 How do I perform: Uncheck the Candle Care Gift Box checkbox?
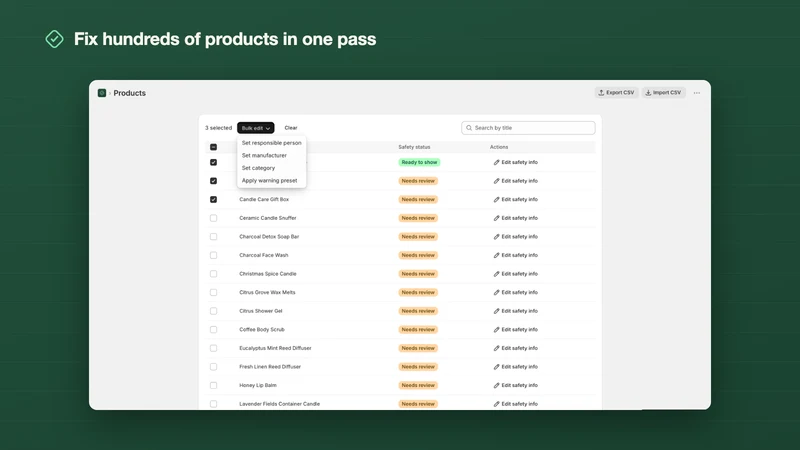[x=213, y=199]
